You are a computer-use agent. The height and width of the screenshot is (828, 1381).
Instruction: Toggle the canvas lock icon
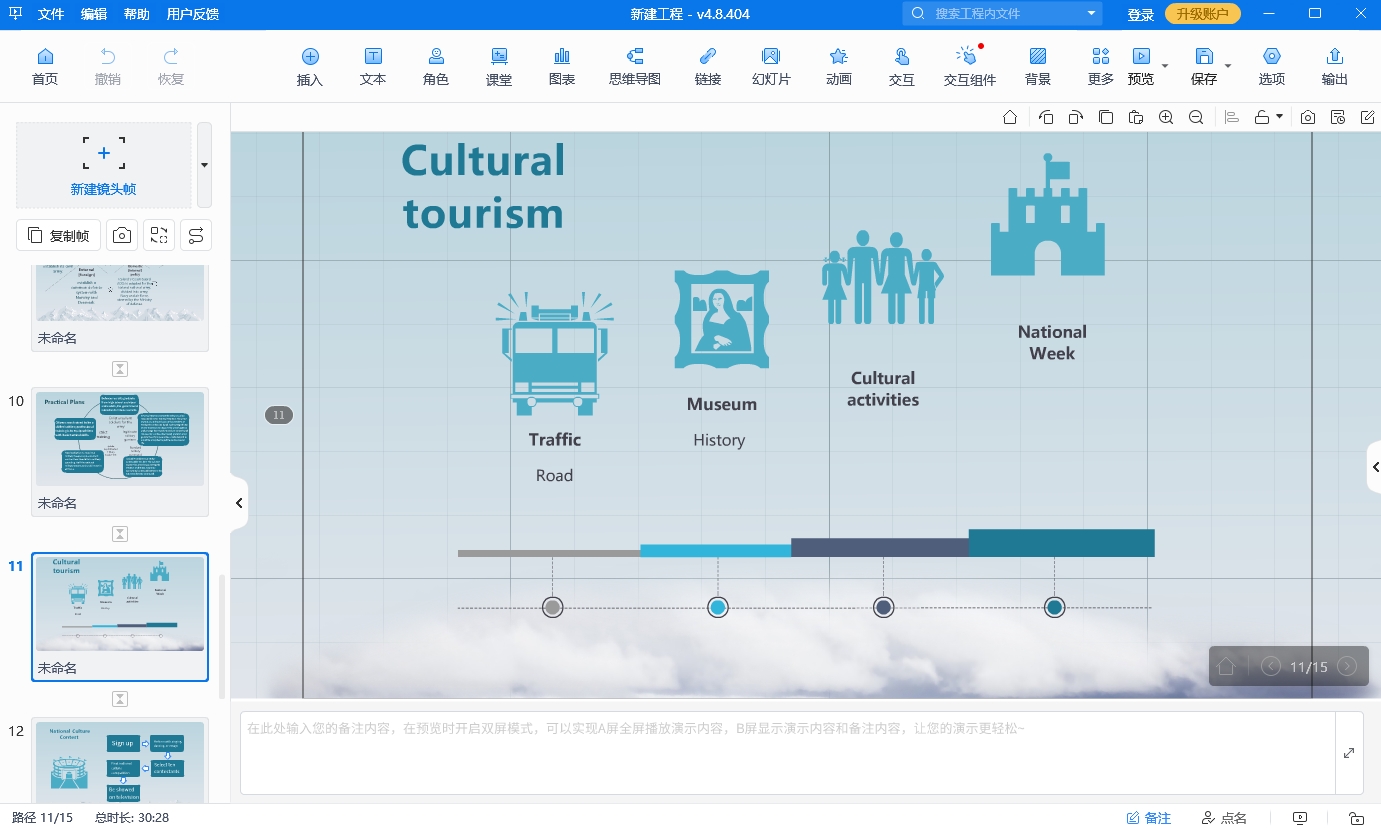click(1262, 117)
